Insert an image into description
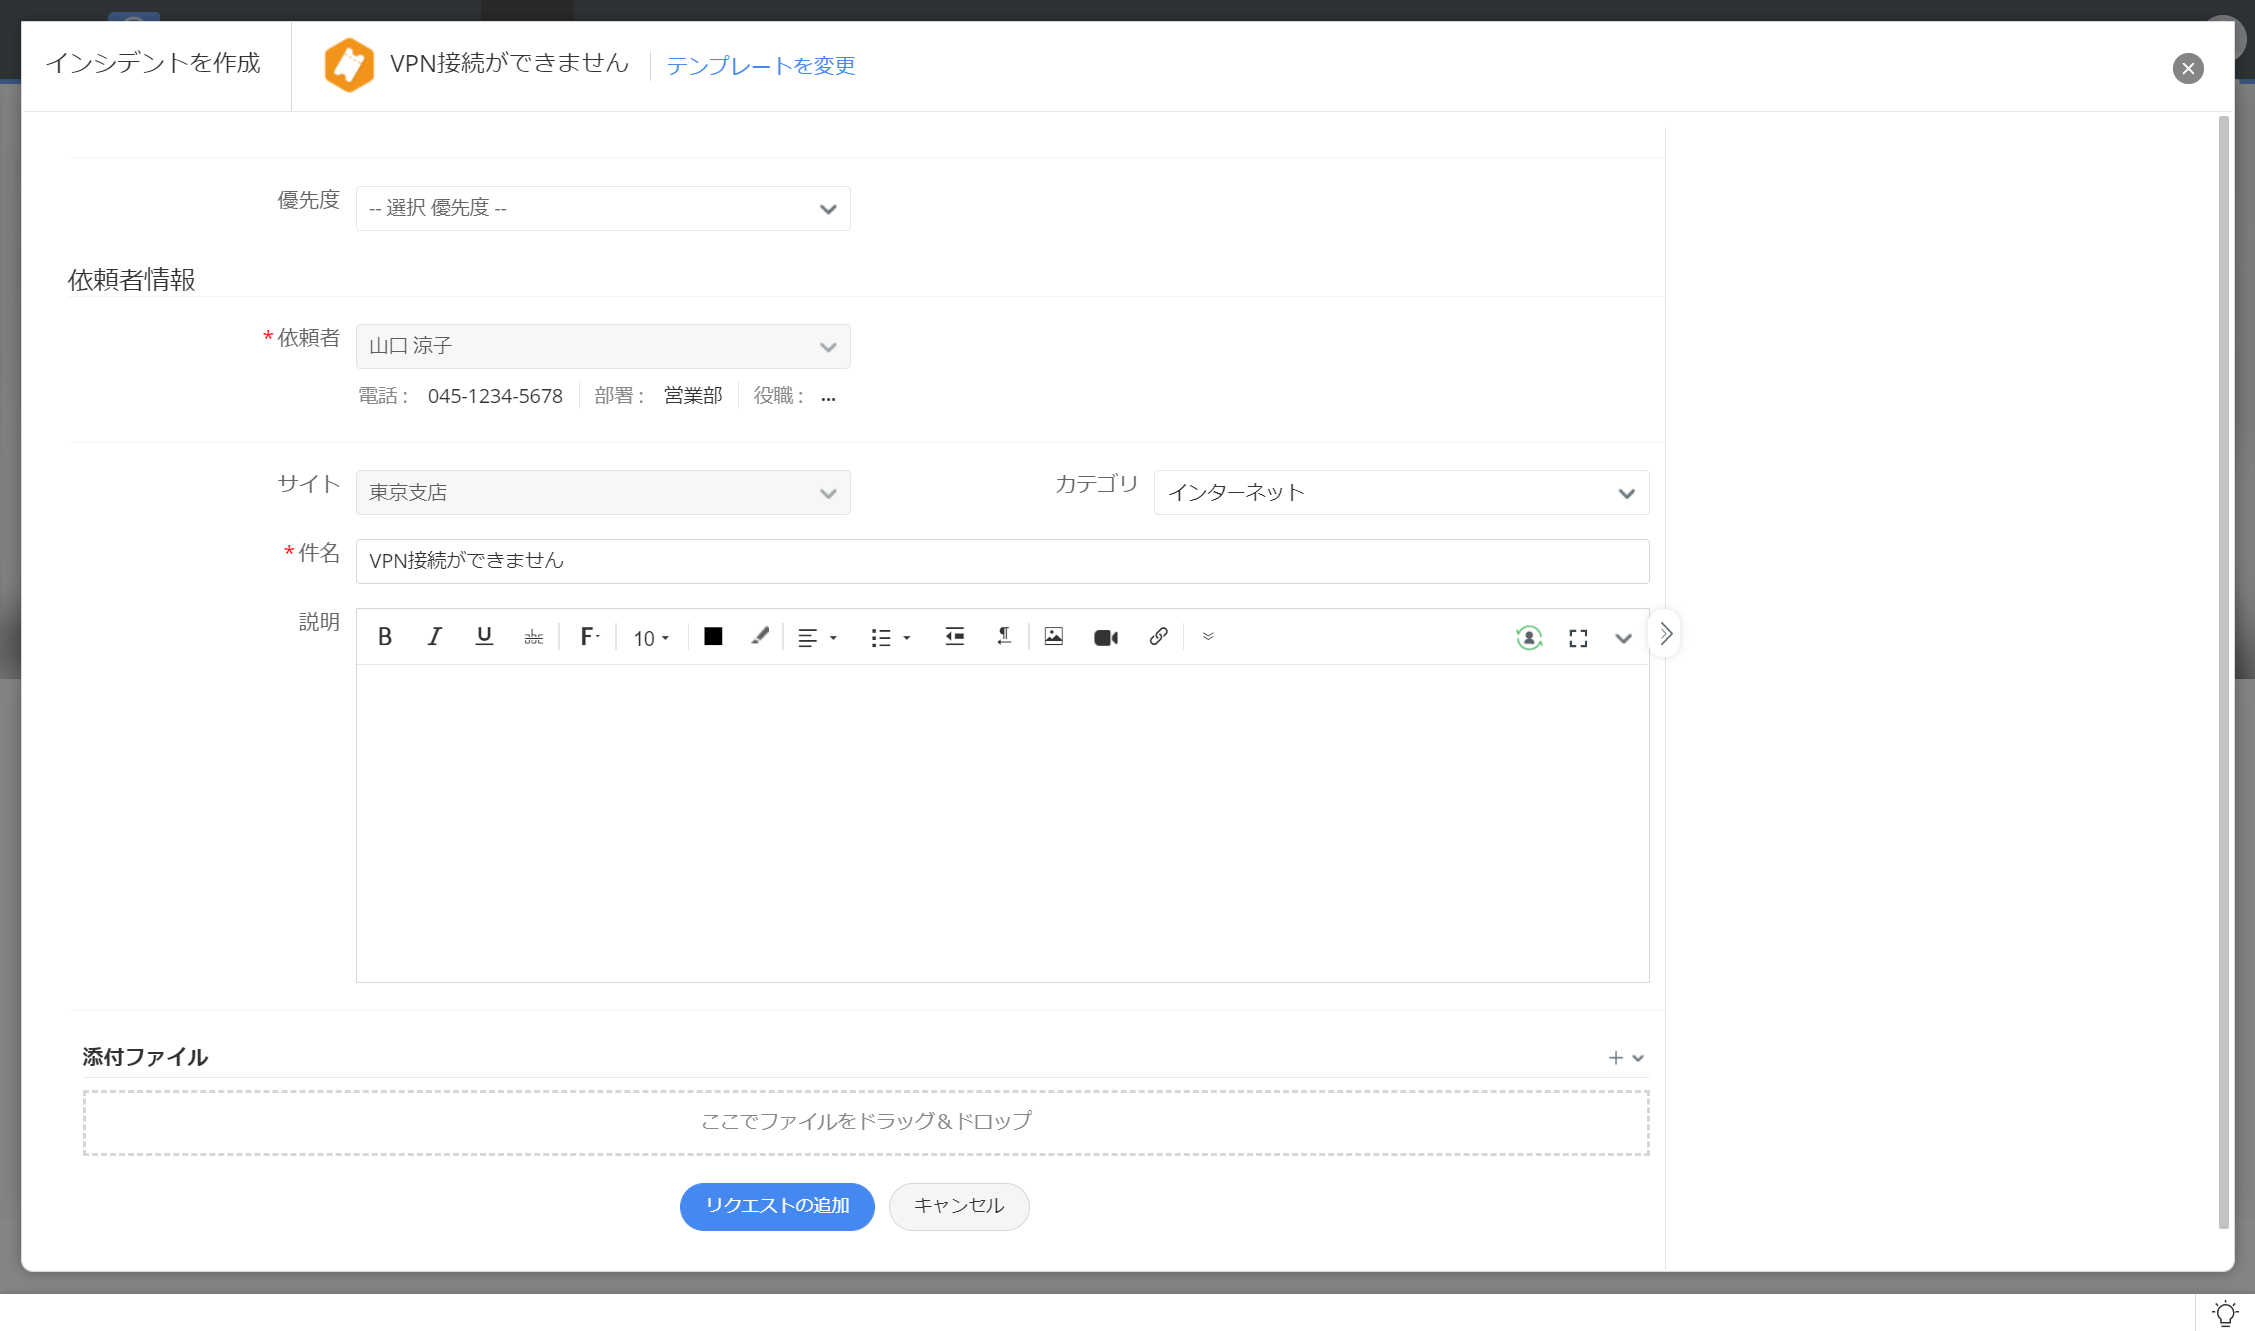The height and width of the screenshot is (1331, 2255). [1054, 637]
